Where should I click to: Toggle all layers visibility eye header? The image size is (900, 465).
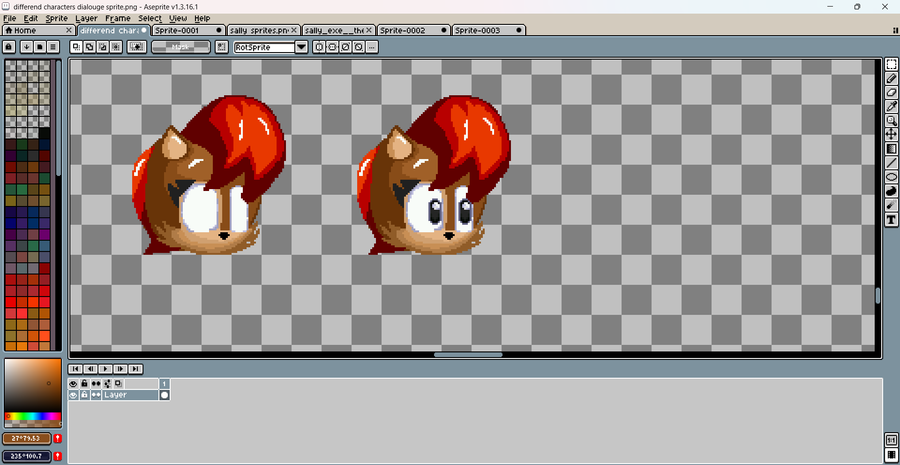click(x=73, y=383)
